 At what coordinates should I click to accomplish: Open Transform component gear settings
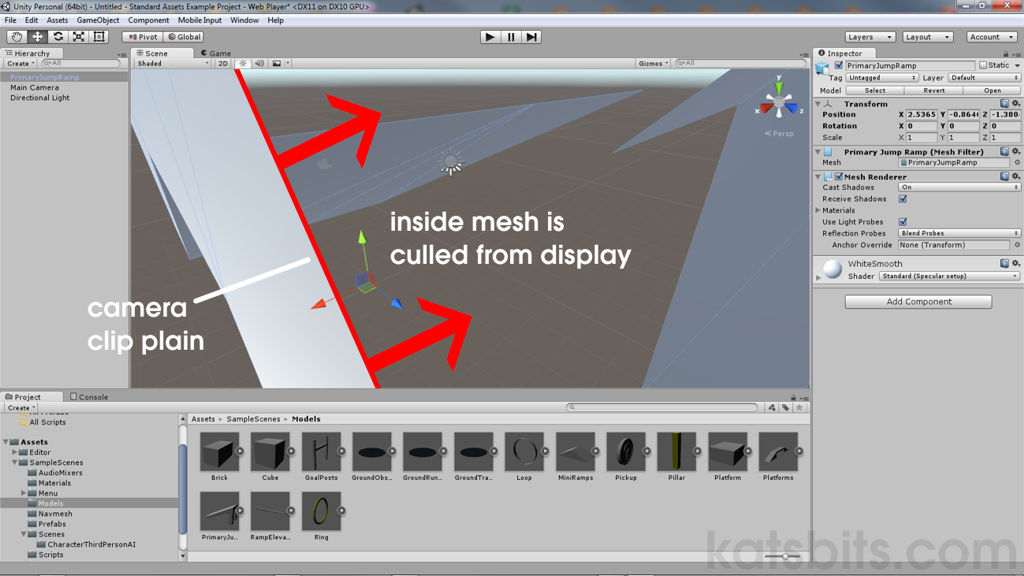(x=1016, y=103)
